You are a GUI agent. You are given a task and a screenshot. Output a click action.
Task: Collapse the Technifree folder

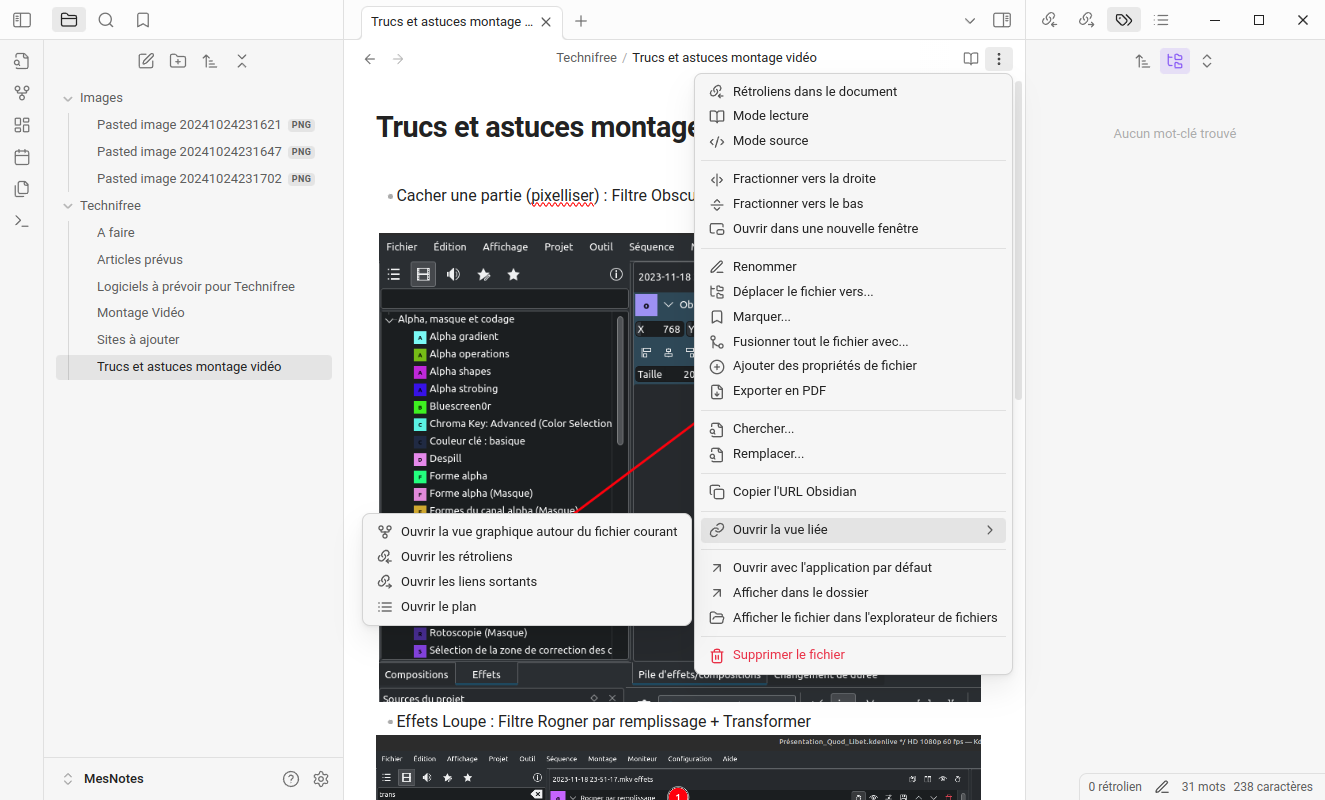[x=68, y=206]
